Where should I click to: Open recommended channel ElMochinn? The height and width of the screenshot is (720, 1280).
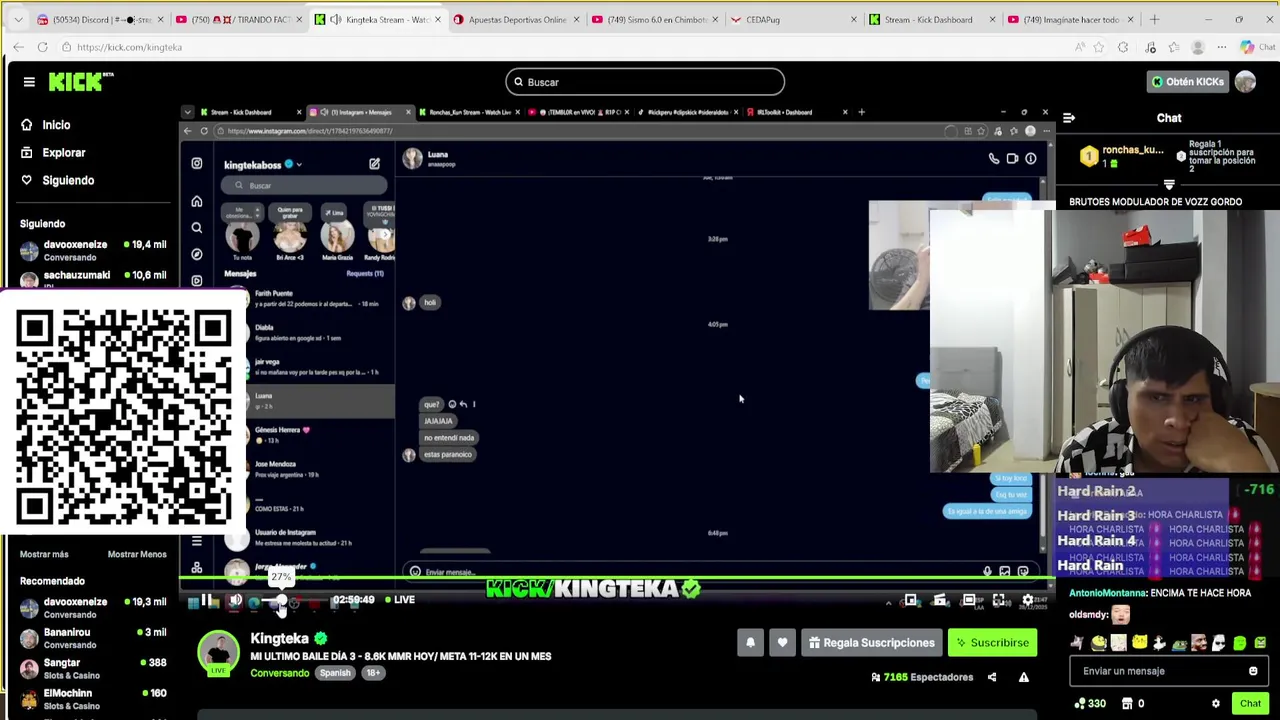click(x=92, y=698)
